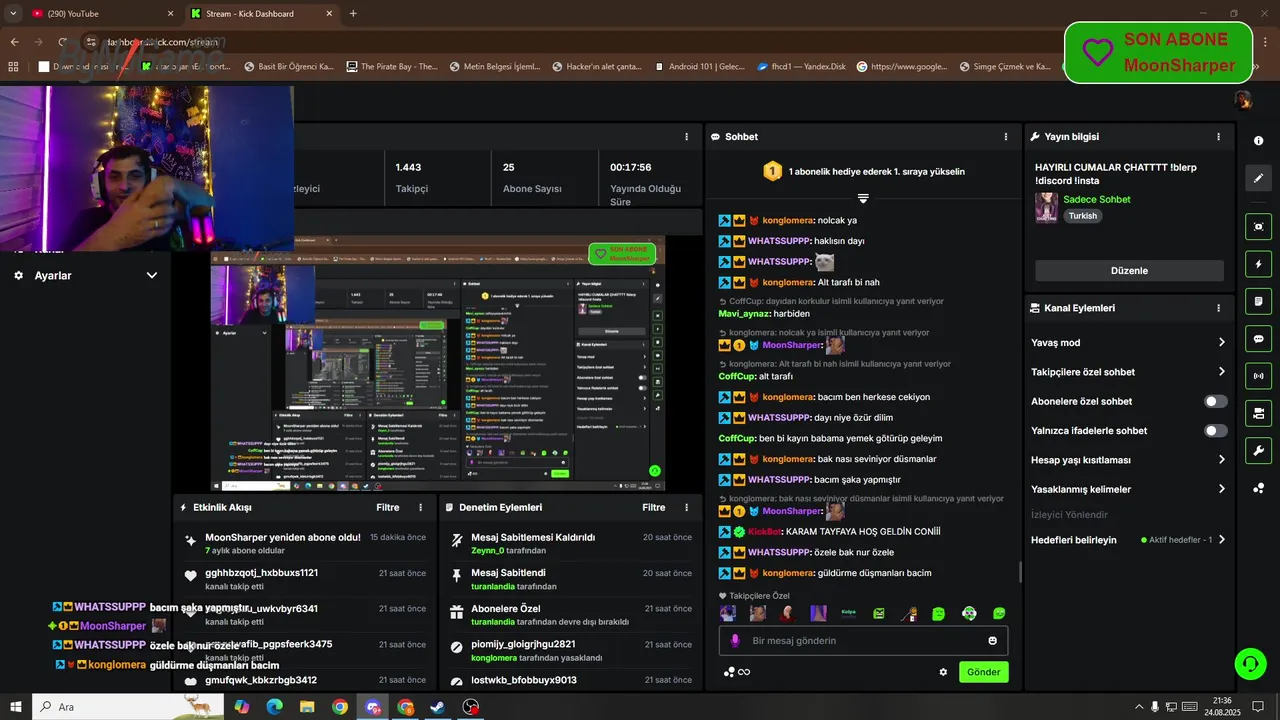The image size is (1280, 720).
Task: Open Sohbet panel three-dot menu
Action: 1006,137
